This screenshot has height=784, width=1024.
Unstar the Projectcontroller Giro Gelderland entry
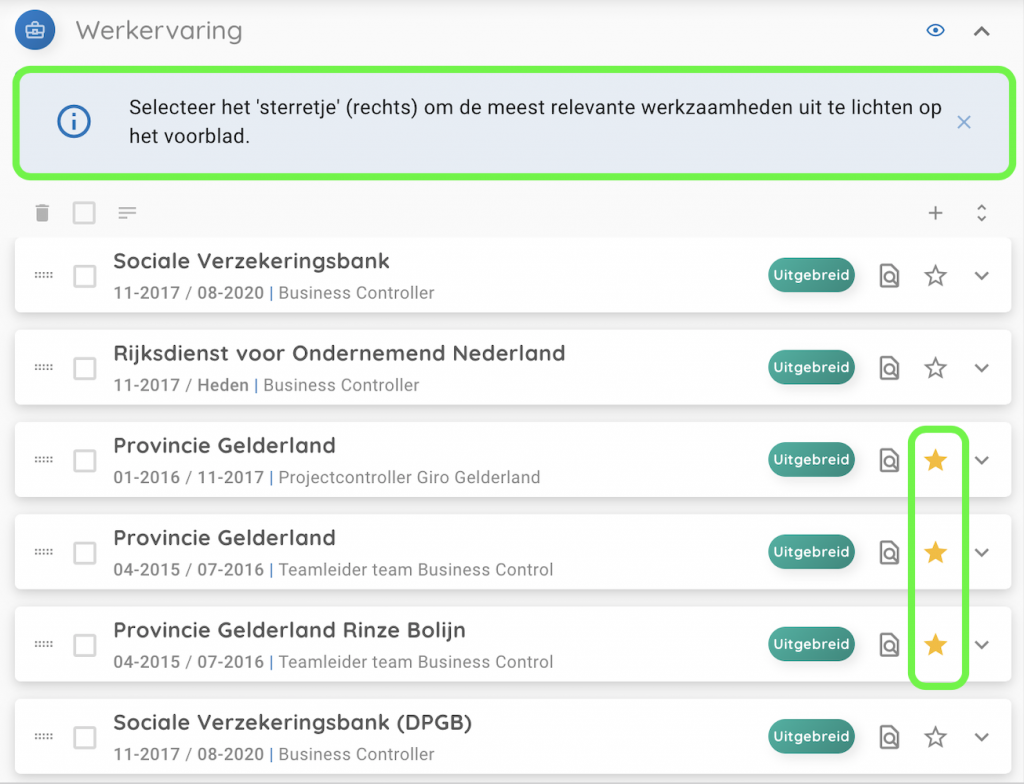(935, 460)
